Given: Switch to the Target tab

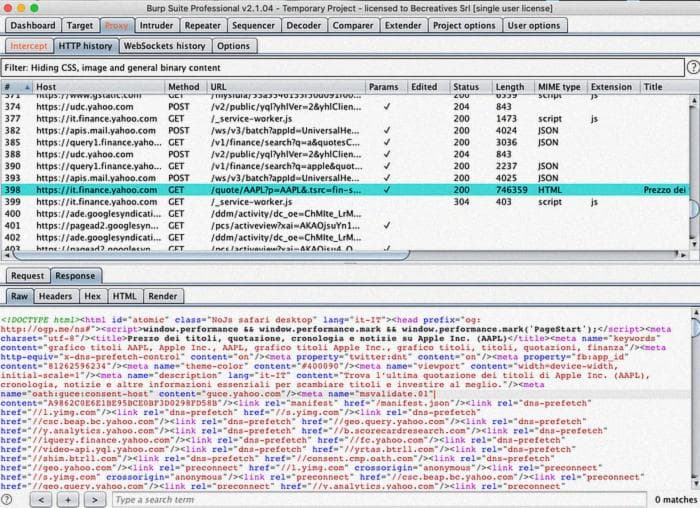Looking at the screenshot, I should pos(80,25).
